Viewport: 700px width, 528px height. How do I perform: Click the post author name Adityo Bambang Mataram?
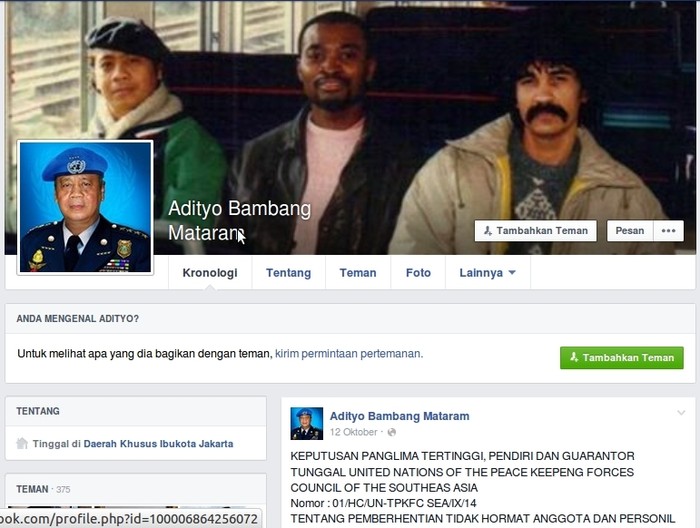[400, 416]
